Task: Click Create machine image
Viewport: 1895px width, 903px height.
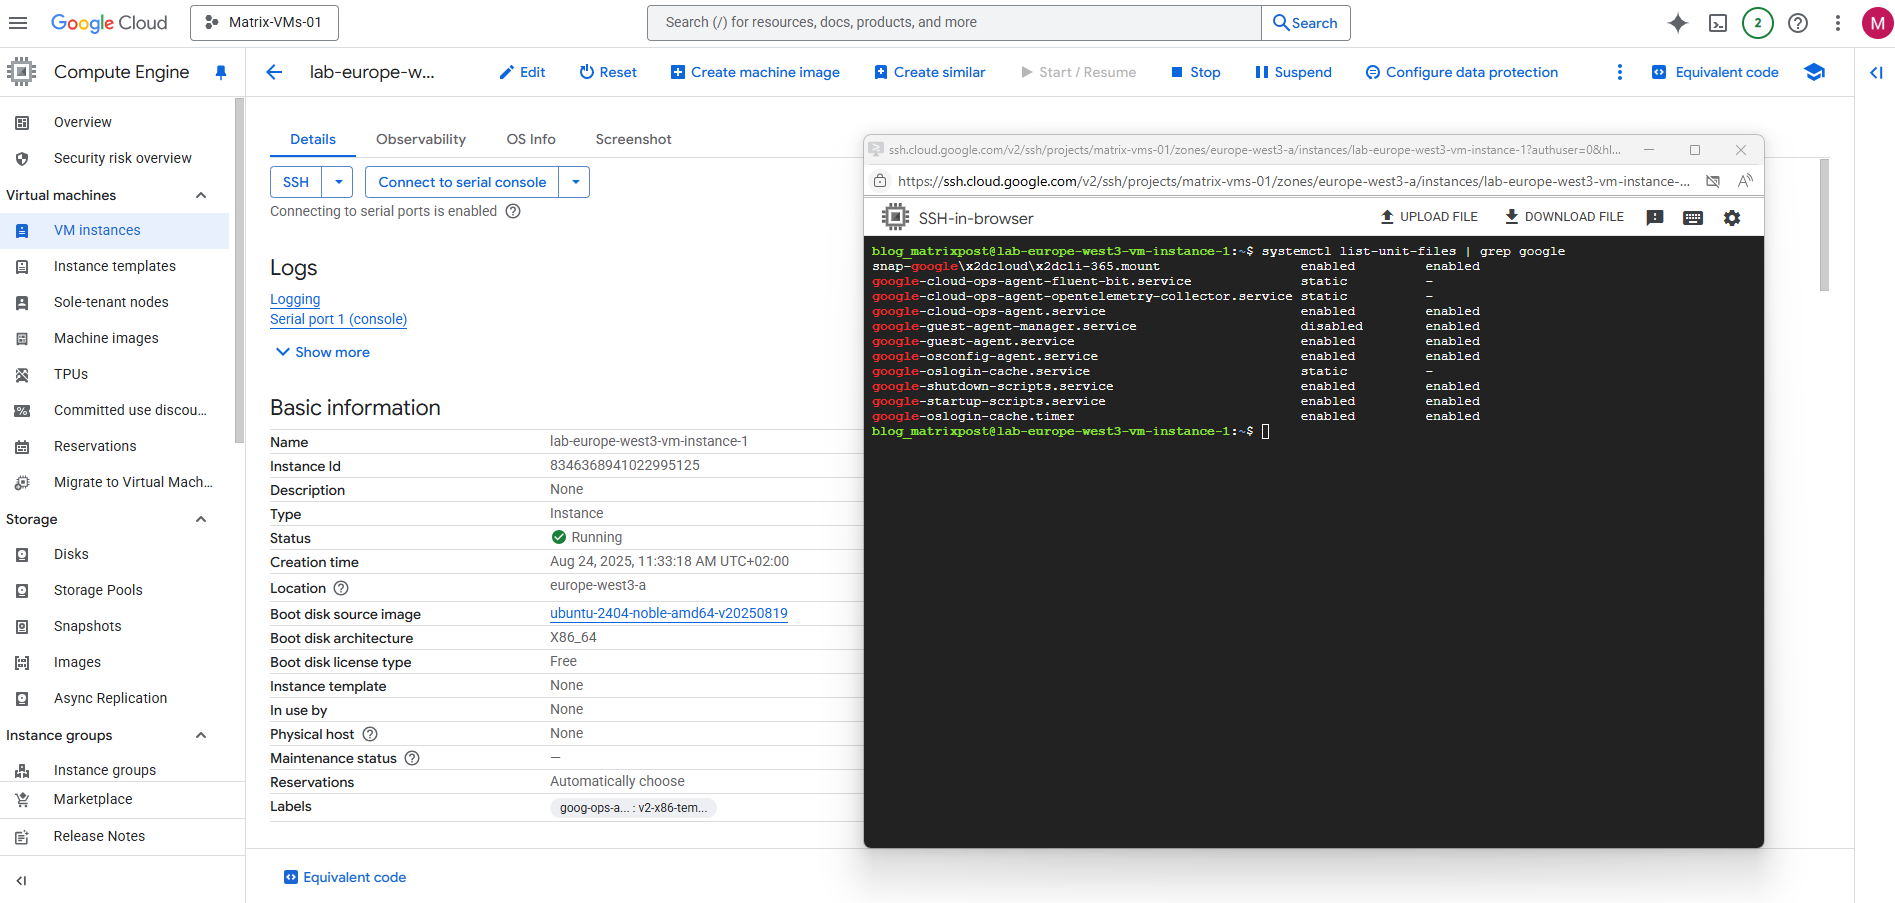Action: (755, 72)
